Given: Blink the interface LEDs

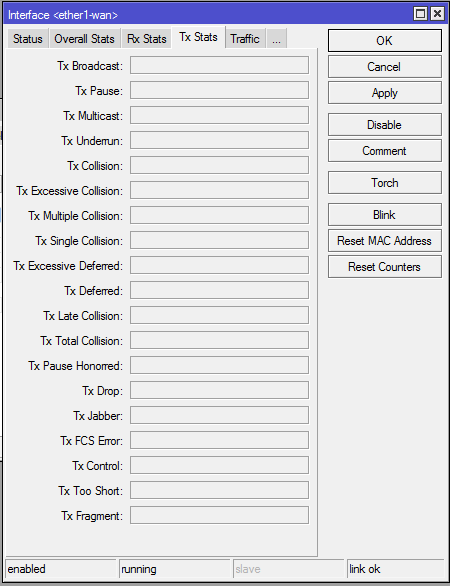Looking at the screenshot, I should (x=385, y=215).
